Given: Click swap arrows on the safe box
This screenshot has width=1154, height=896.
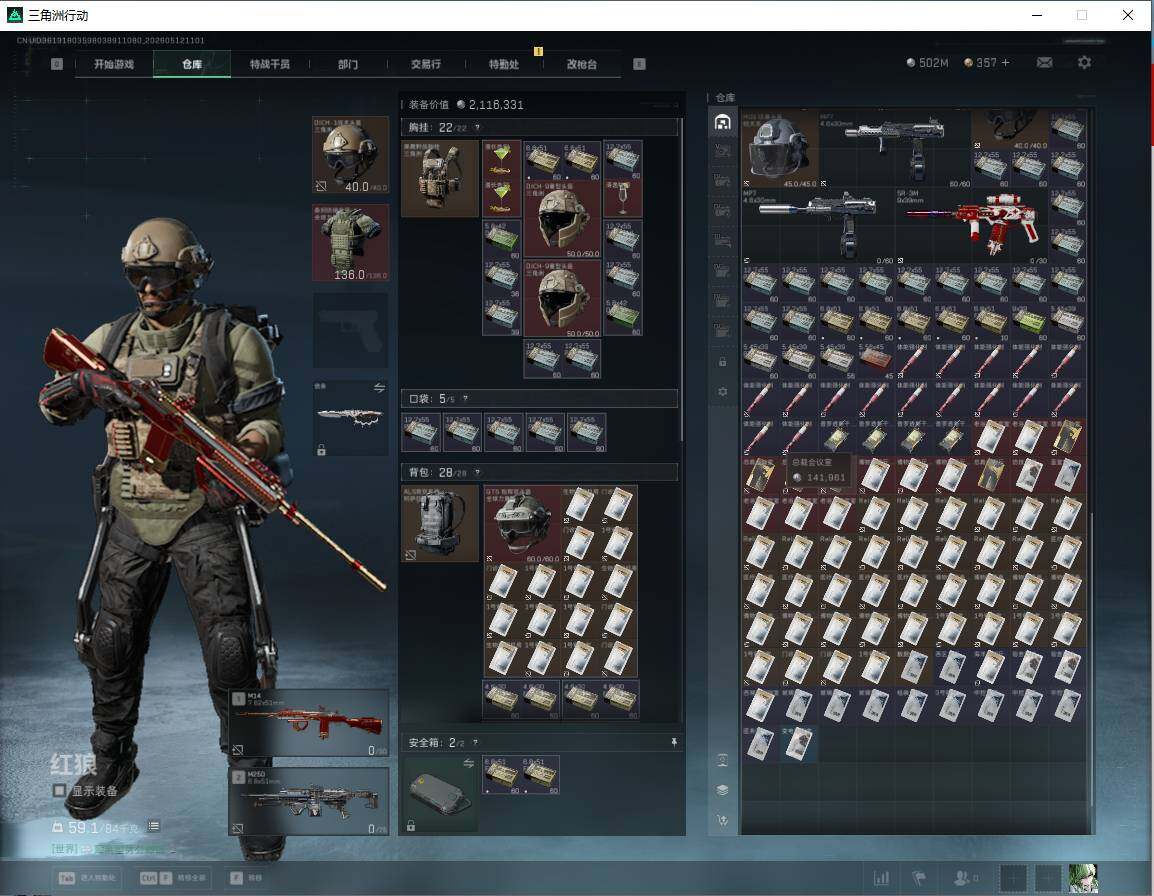Looking at the screenshot, I should tap(468, 763).
